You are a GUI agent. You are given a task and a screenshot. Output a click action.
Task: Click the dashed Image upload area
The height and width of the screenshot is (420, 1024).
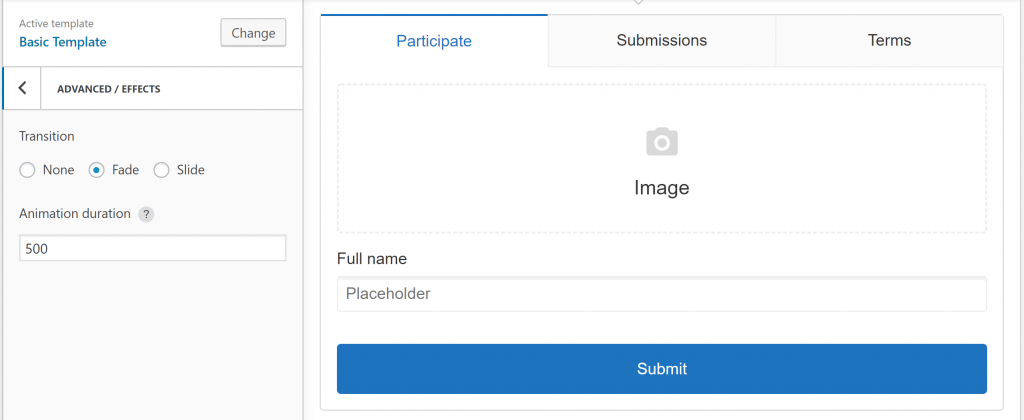tap(662, 159)
